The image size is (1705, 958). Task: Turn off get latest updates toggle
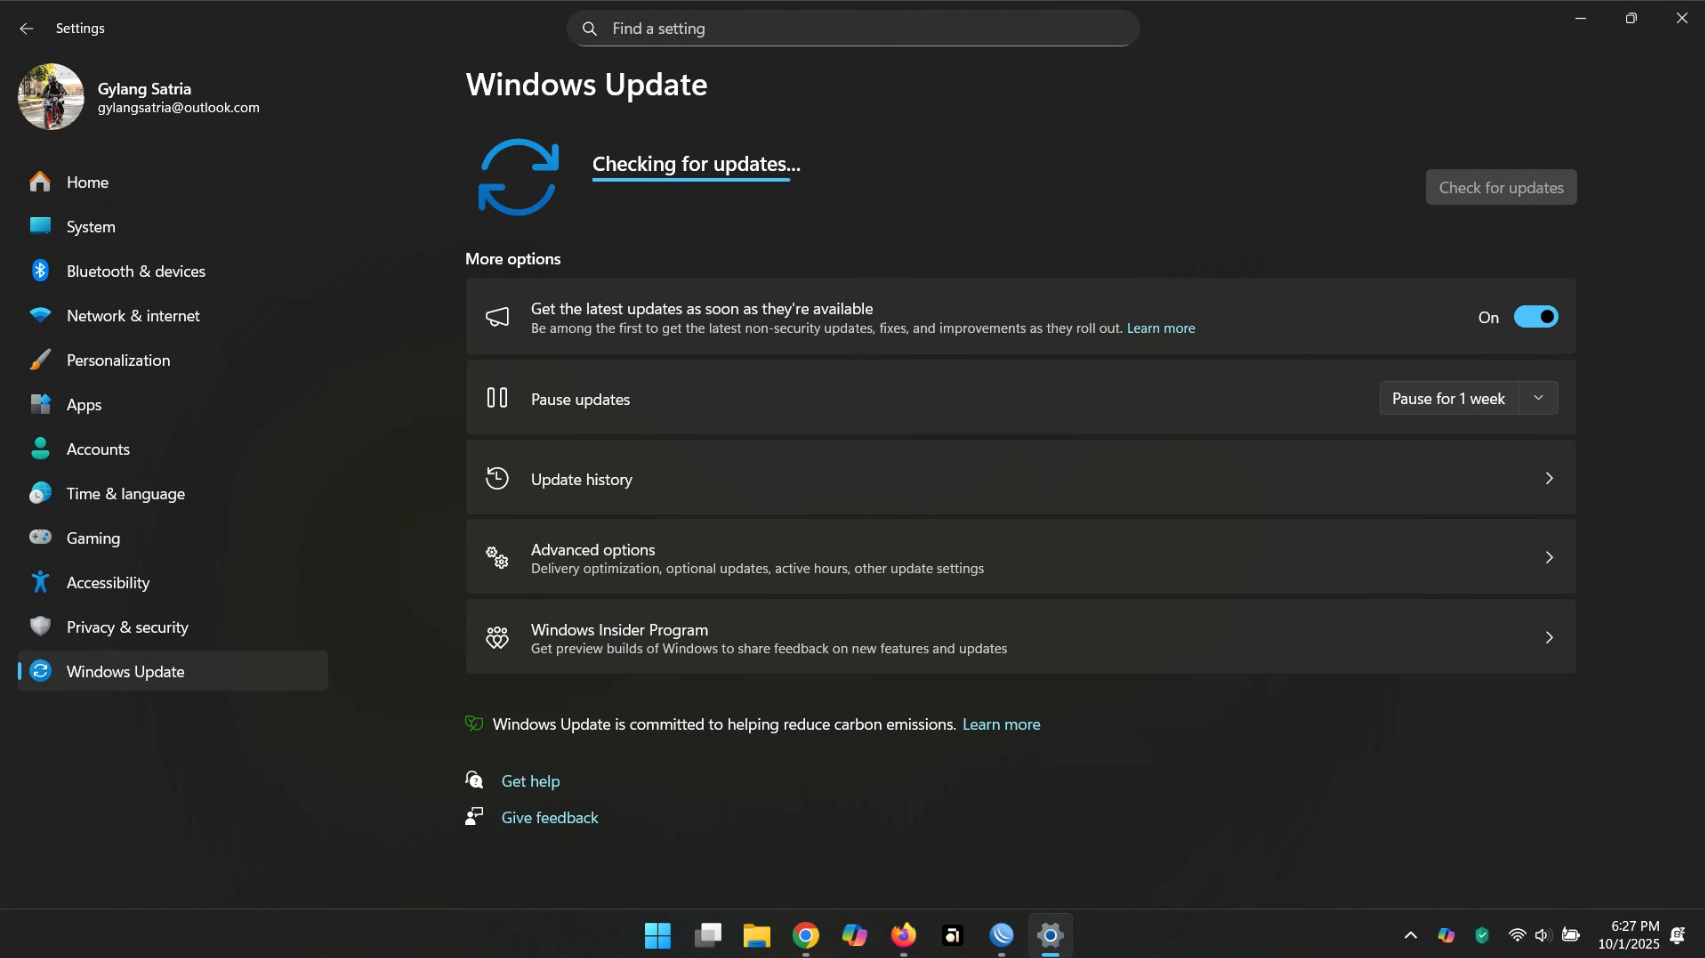(1535, 317)
